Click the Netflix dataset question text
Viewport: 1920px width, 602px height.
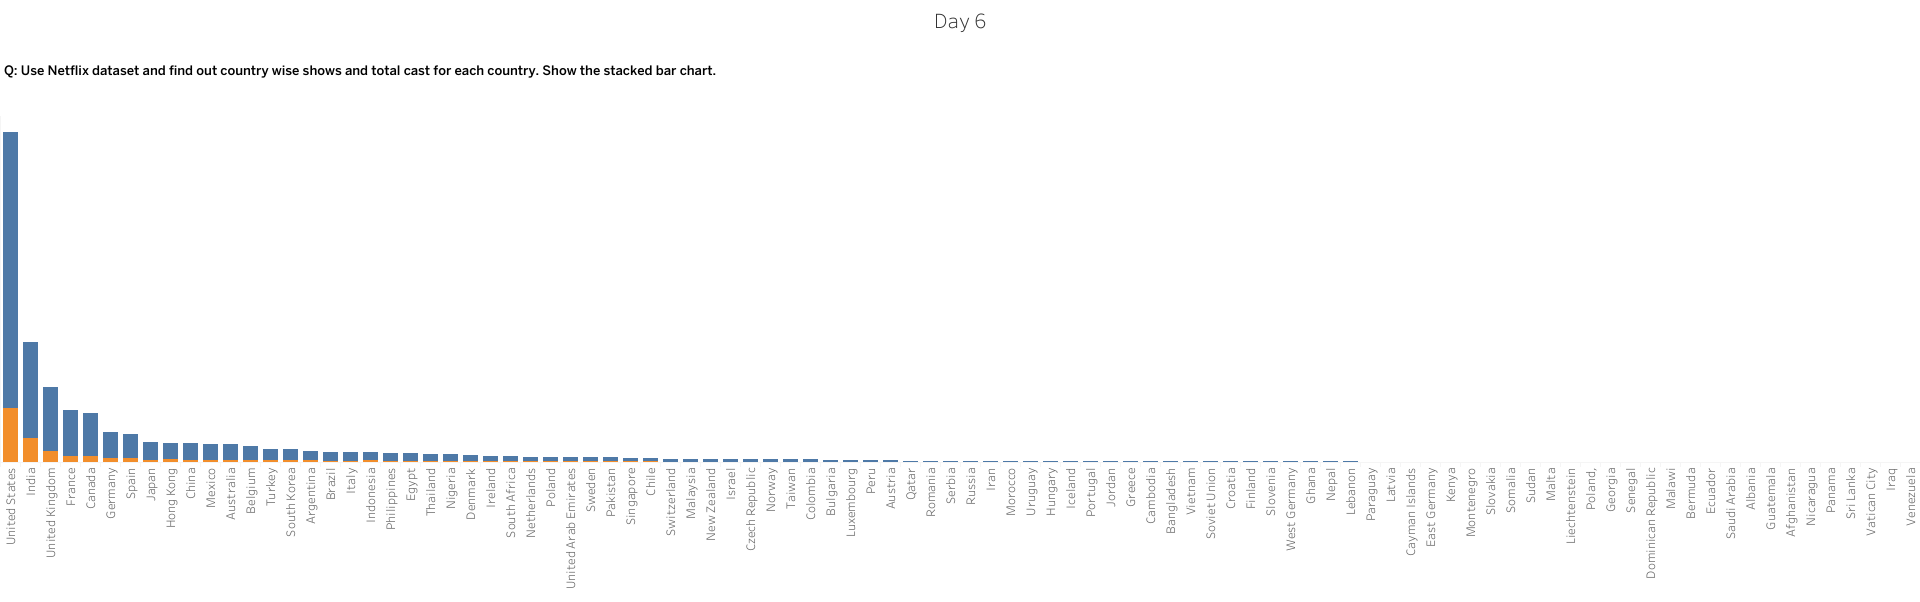[360, 71]
